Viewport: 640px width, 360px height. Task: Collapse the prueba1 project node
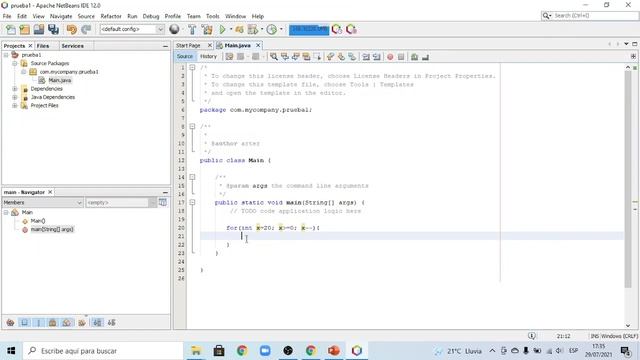(x=6, y=55)
